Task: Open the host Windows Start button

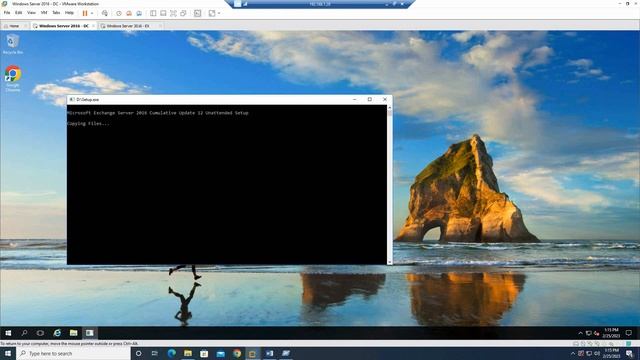Action: coord(8,353)
